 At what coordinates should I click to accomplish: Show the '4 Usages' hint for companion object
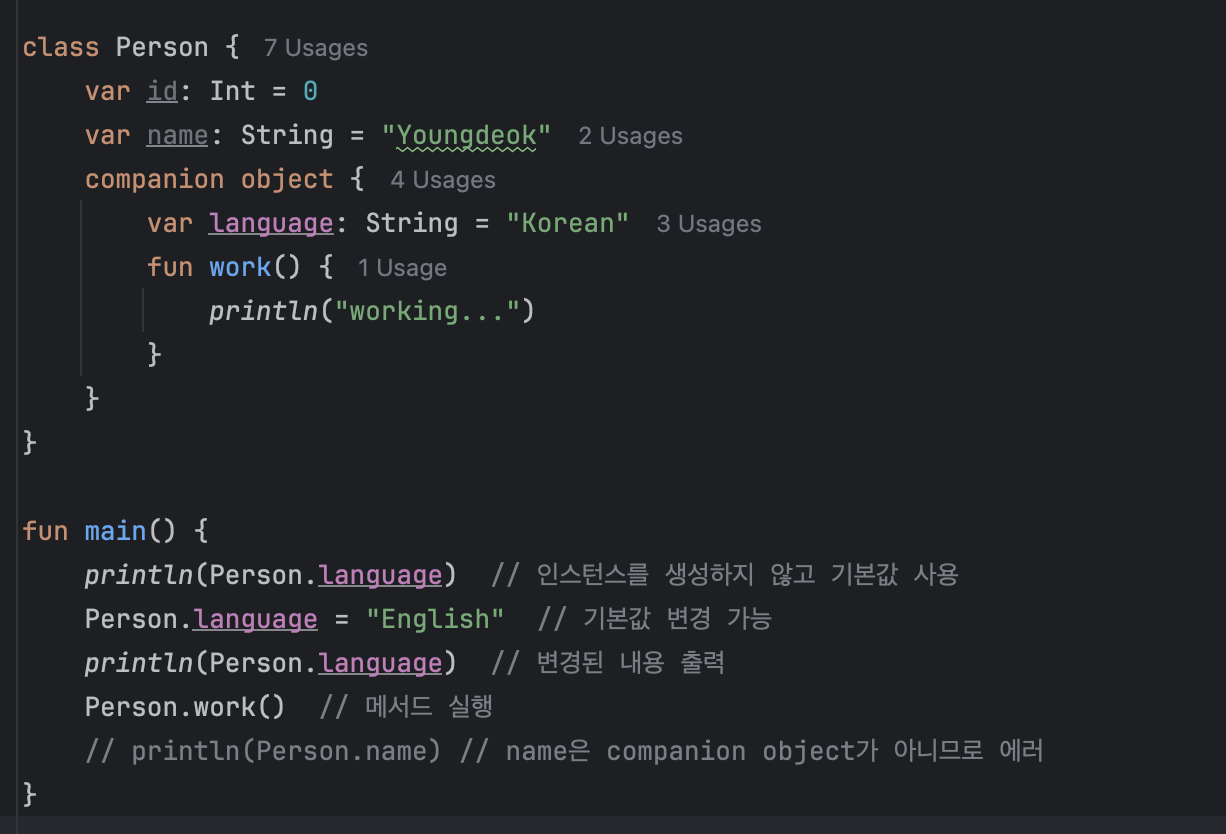pos(443,180)
